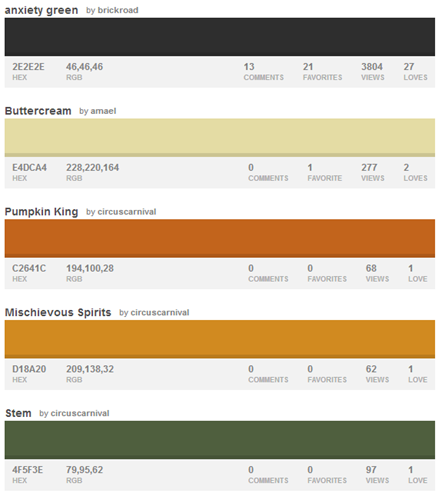Viewport: 442px width, 500px height.
Task: Open the Buttercream color title
Action: coord(38,111)
